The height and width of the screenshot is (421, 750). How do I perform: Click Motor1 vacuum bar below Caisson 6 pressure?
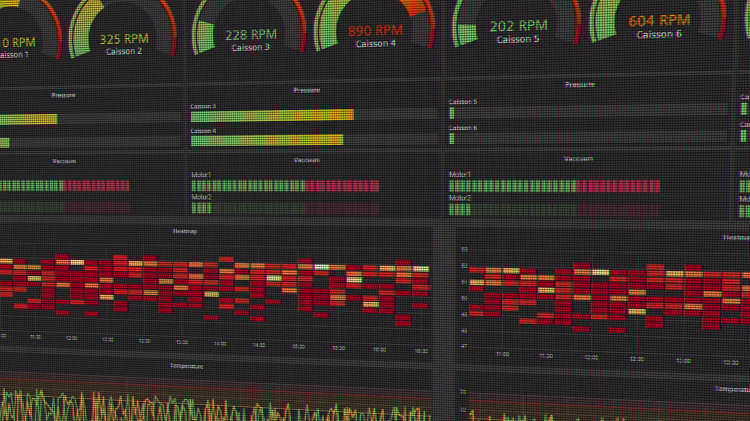click(555, 186)
